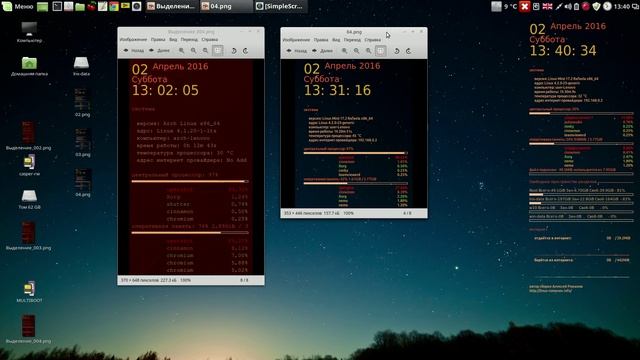The height and width of the screenshot is (360, 640).
Task: Open Переход menu in 04.png window
Action: (x=352, y=40)
